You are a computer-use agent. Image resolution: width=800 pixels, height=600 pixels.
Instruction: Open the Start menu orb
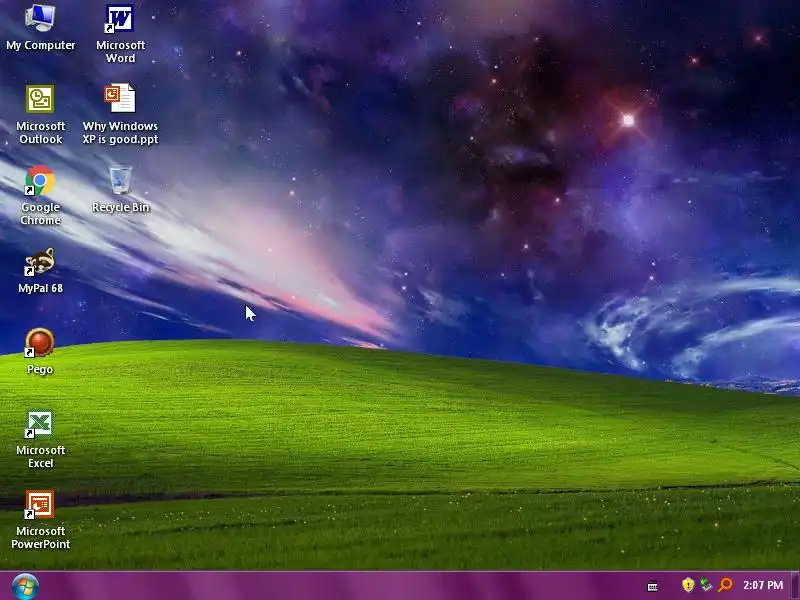[24, 586]
